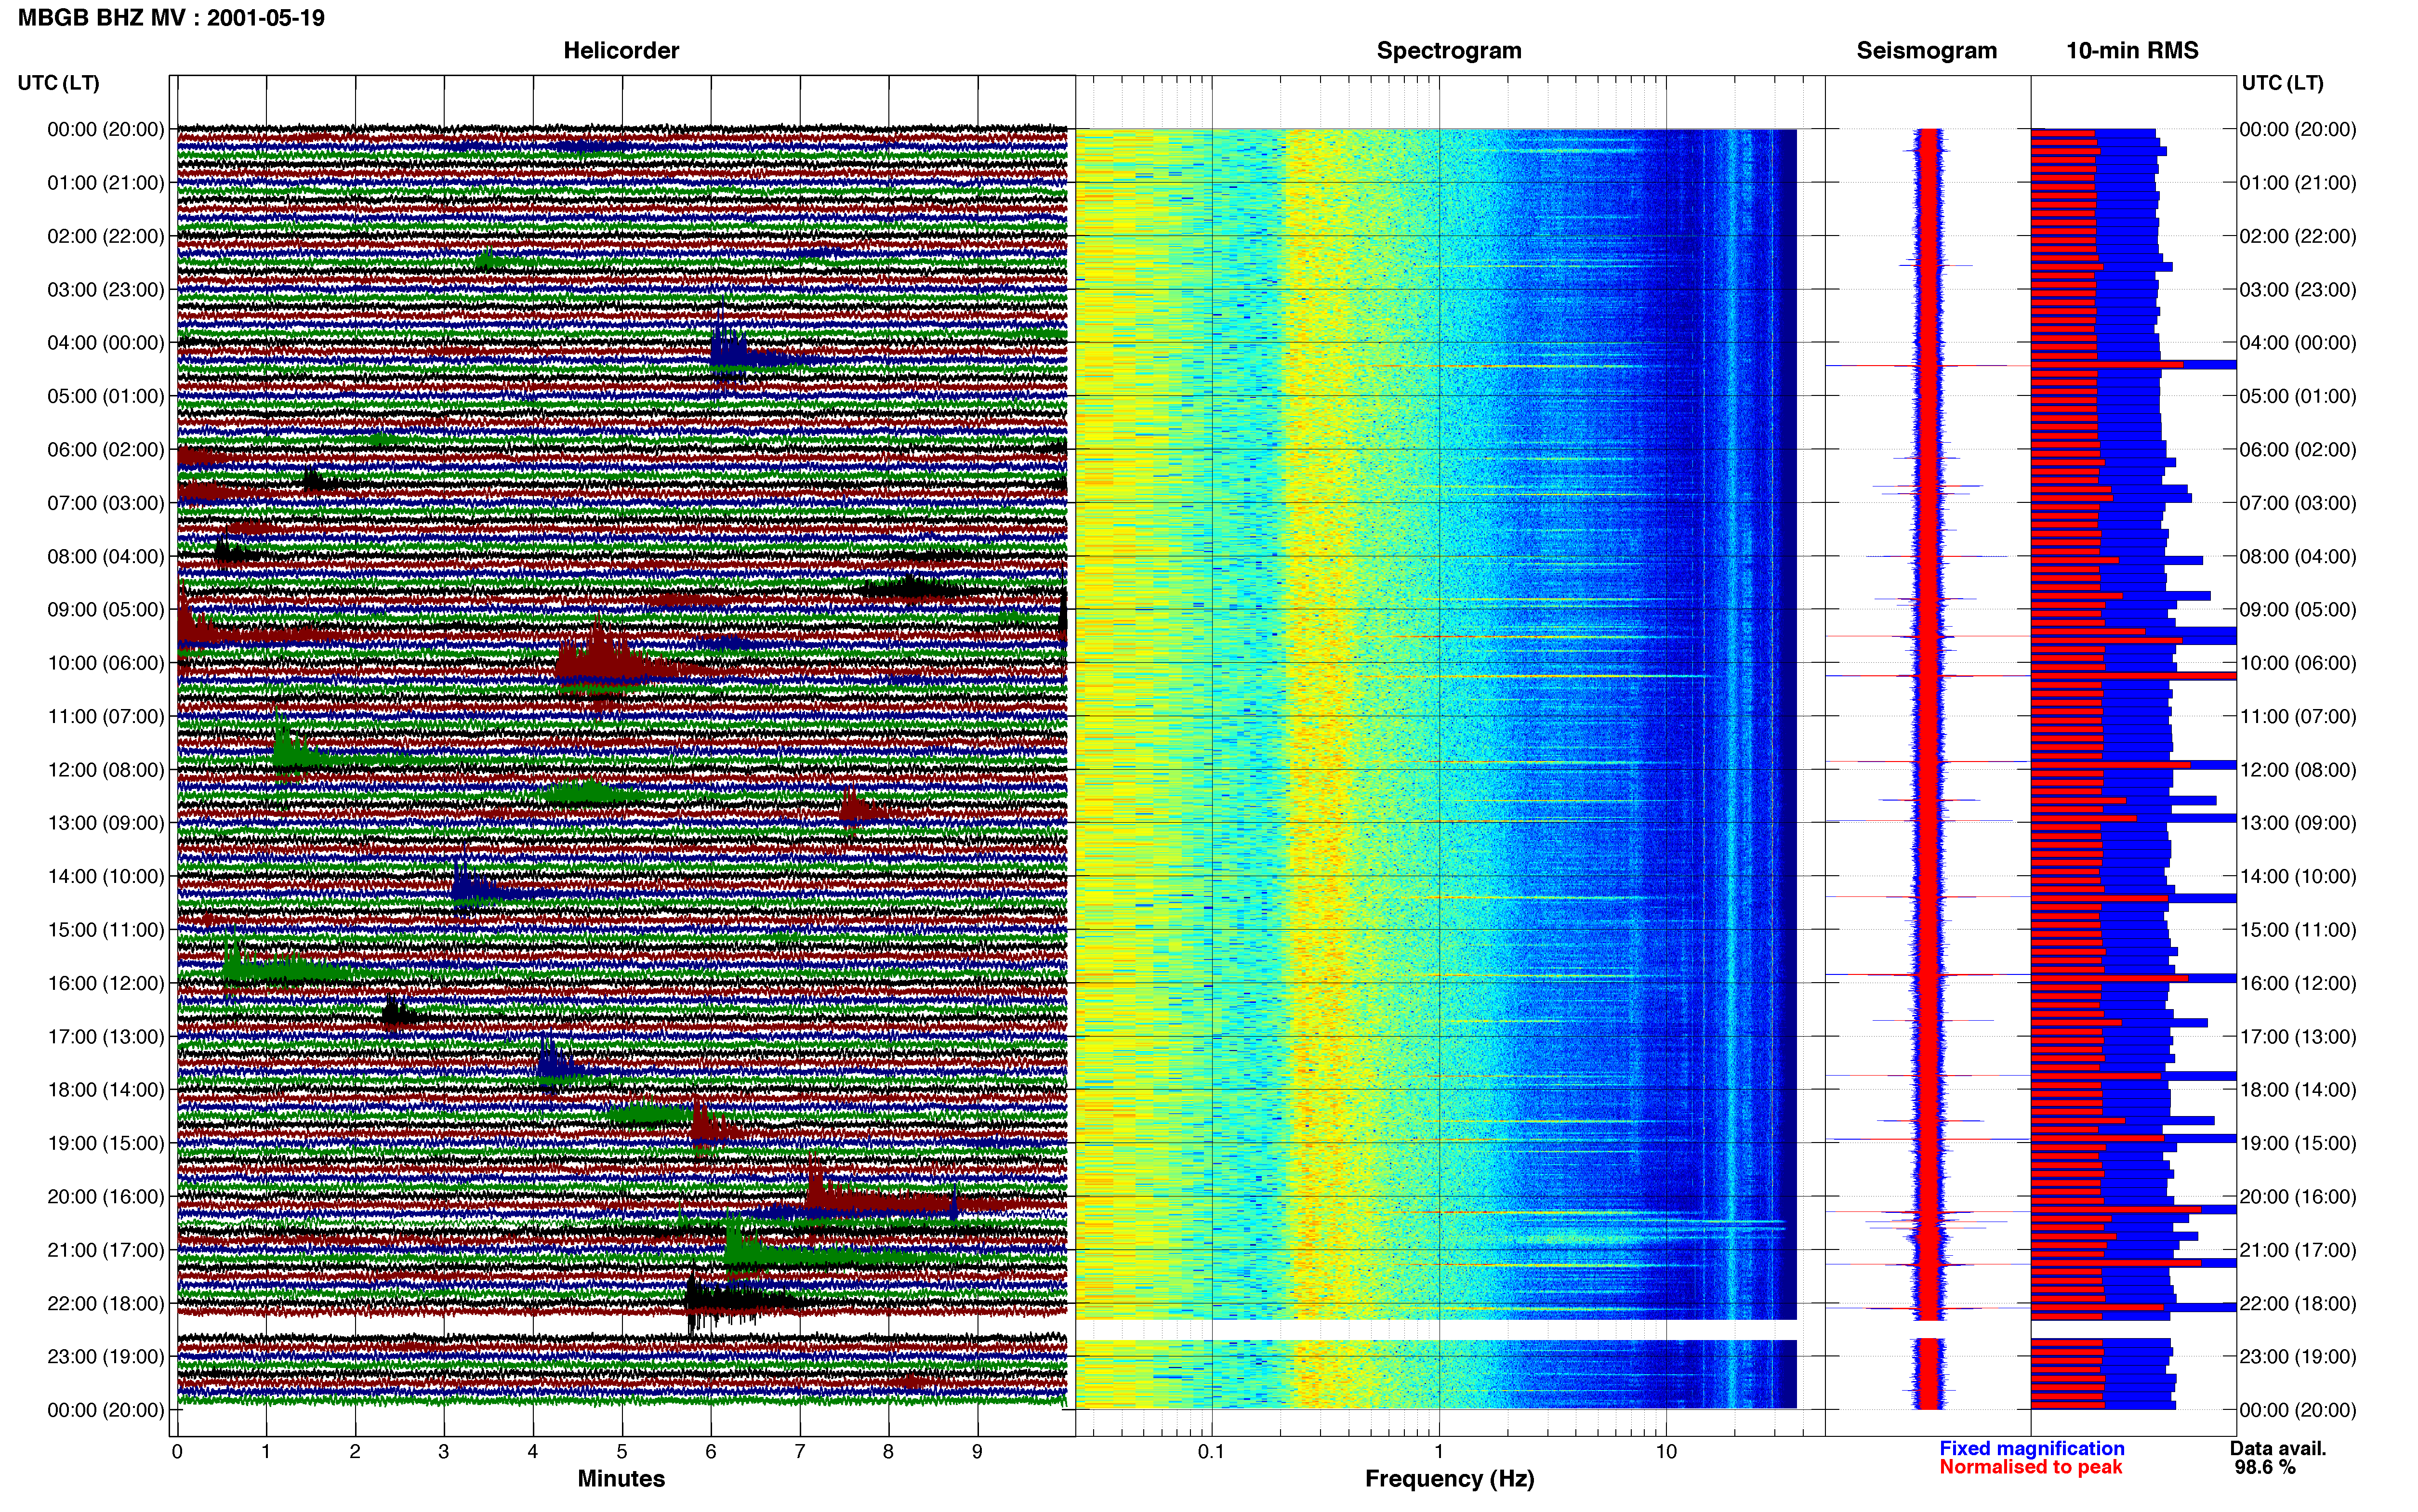
Task: Click the right '12:00 (08:00)' time label
Action: click(x=2298, y=770)
